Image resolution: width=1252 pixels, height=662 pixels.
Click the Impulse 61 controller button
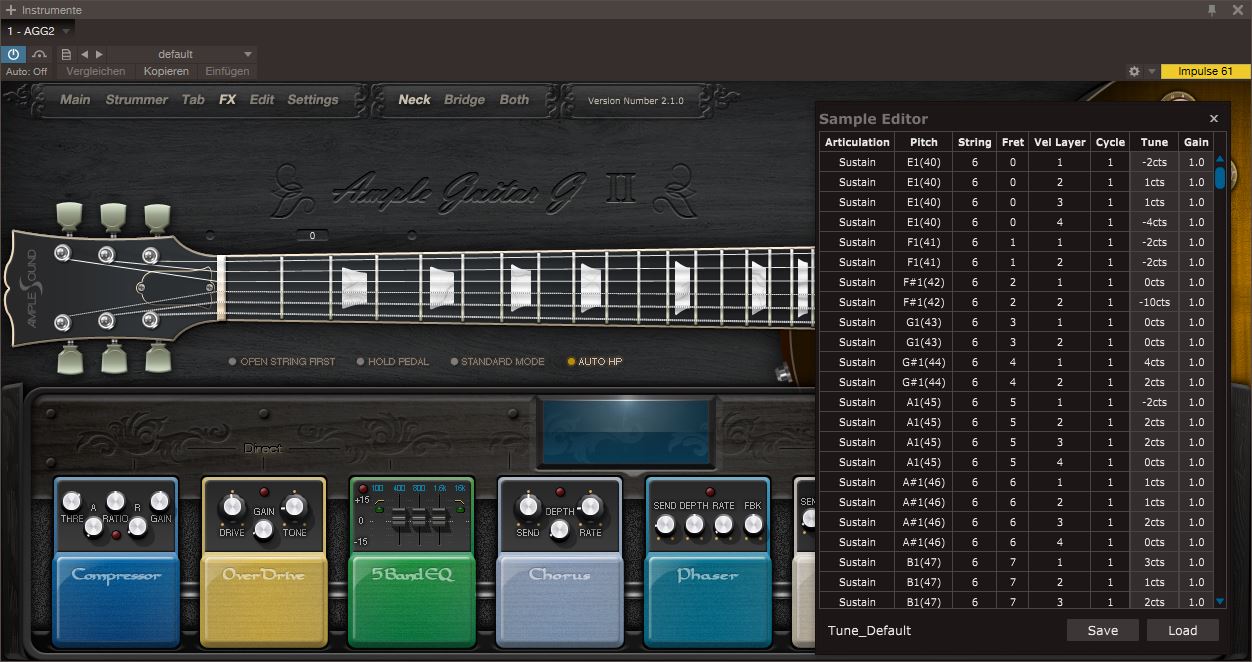(x=1205, y=71)
